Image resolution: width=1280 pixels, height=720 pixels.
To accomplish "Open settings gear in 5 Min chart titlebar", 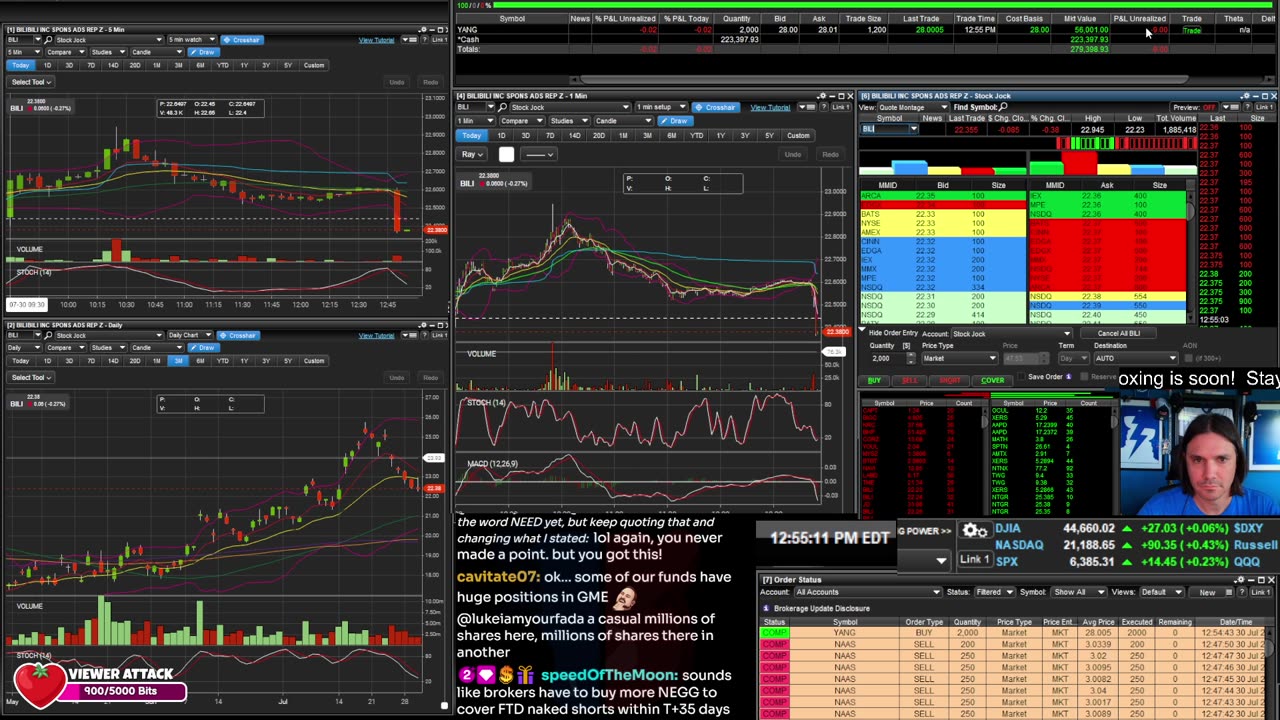I will click(423, 29).
